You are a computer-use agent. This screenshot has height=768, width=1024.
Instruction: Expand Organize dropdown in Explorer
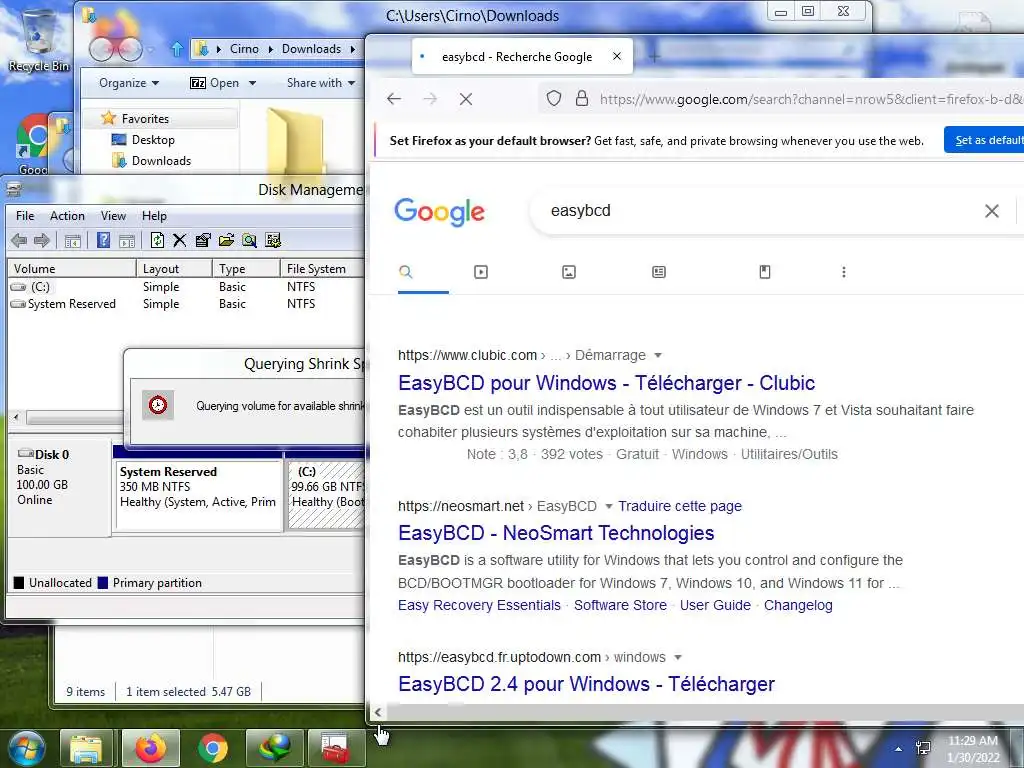click(x=129, y=83)
